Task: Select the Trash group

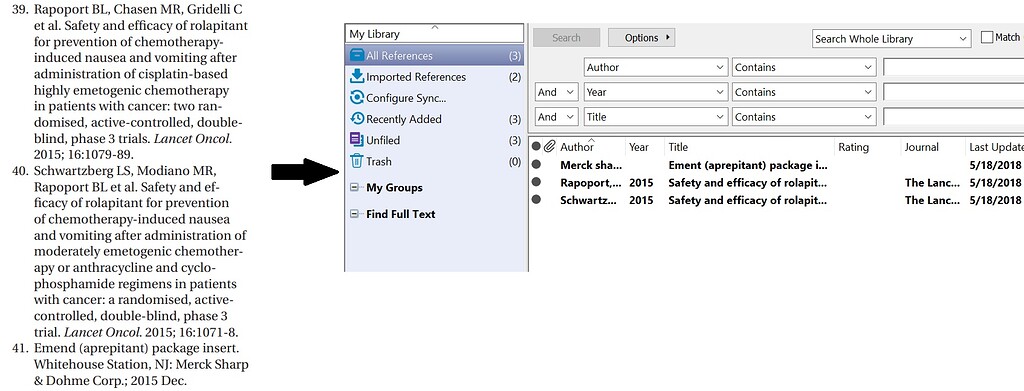Action: coord(435,161)
